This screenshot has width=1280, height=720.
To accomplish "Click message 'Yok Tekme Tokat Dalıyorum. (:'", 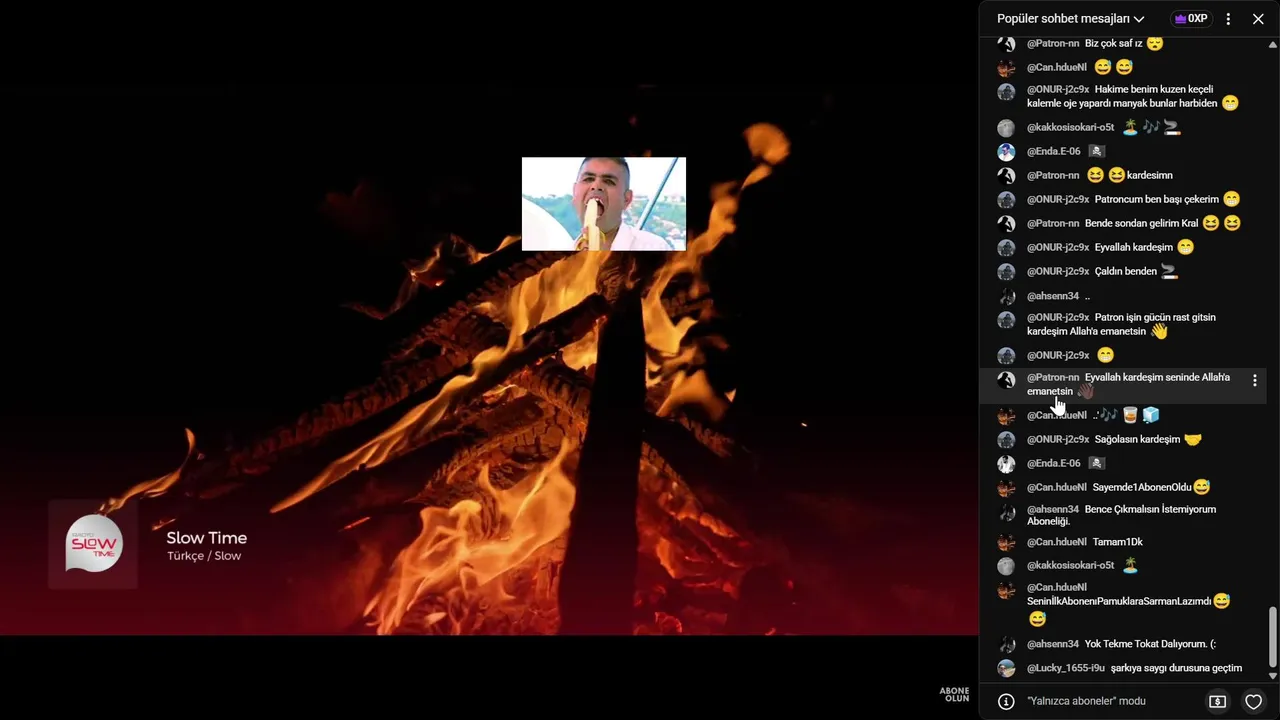I will [x=1150, y=644].
